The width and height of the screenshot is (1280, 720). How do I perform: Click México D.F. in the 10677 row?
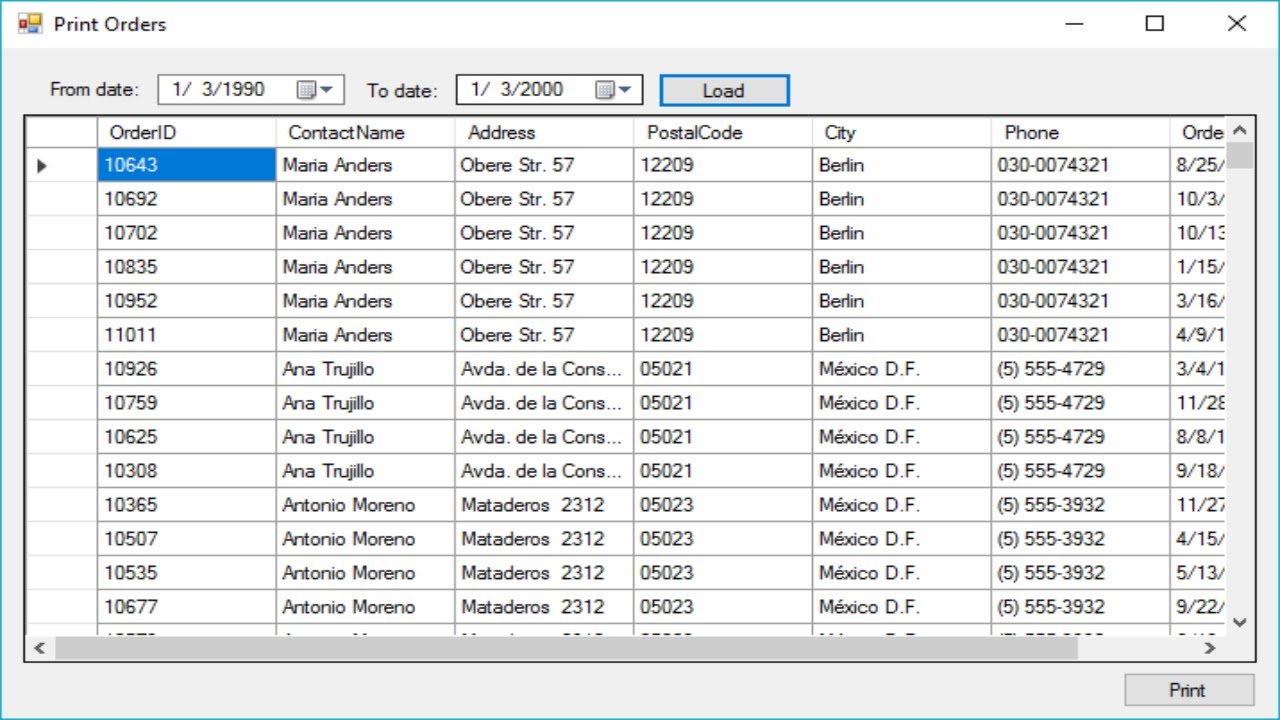point(902,607)
